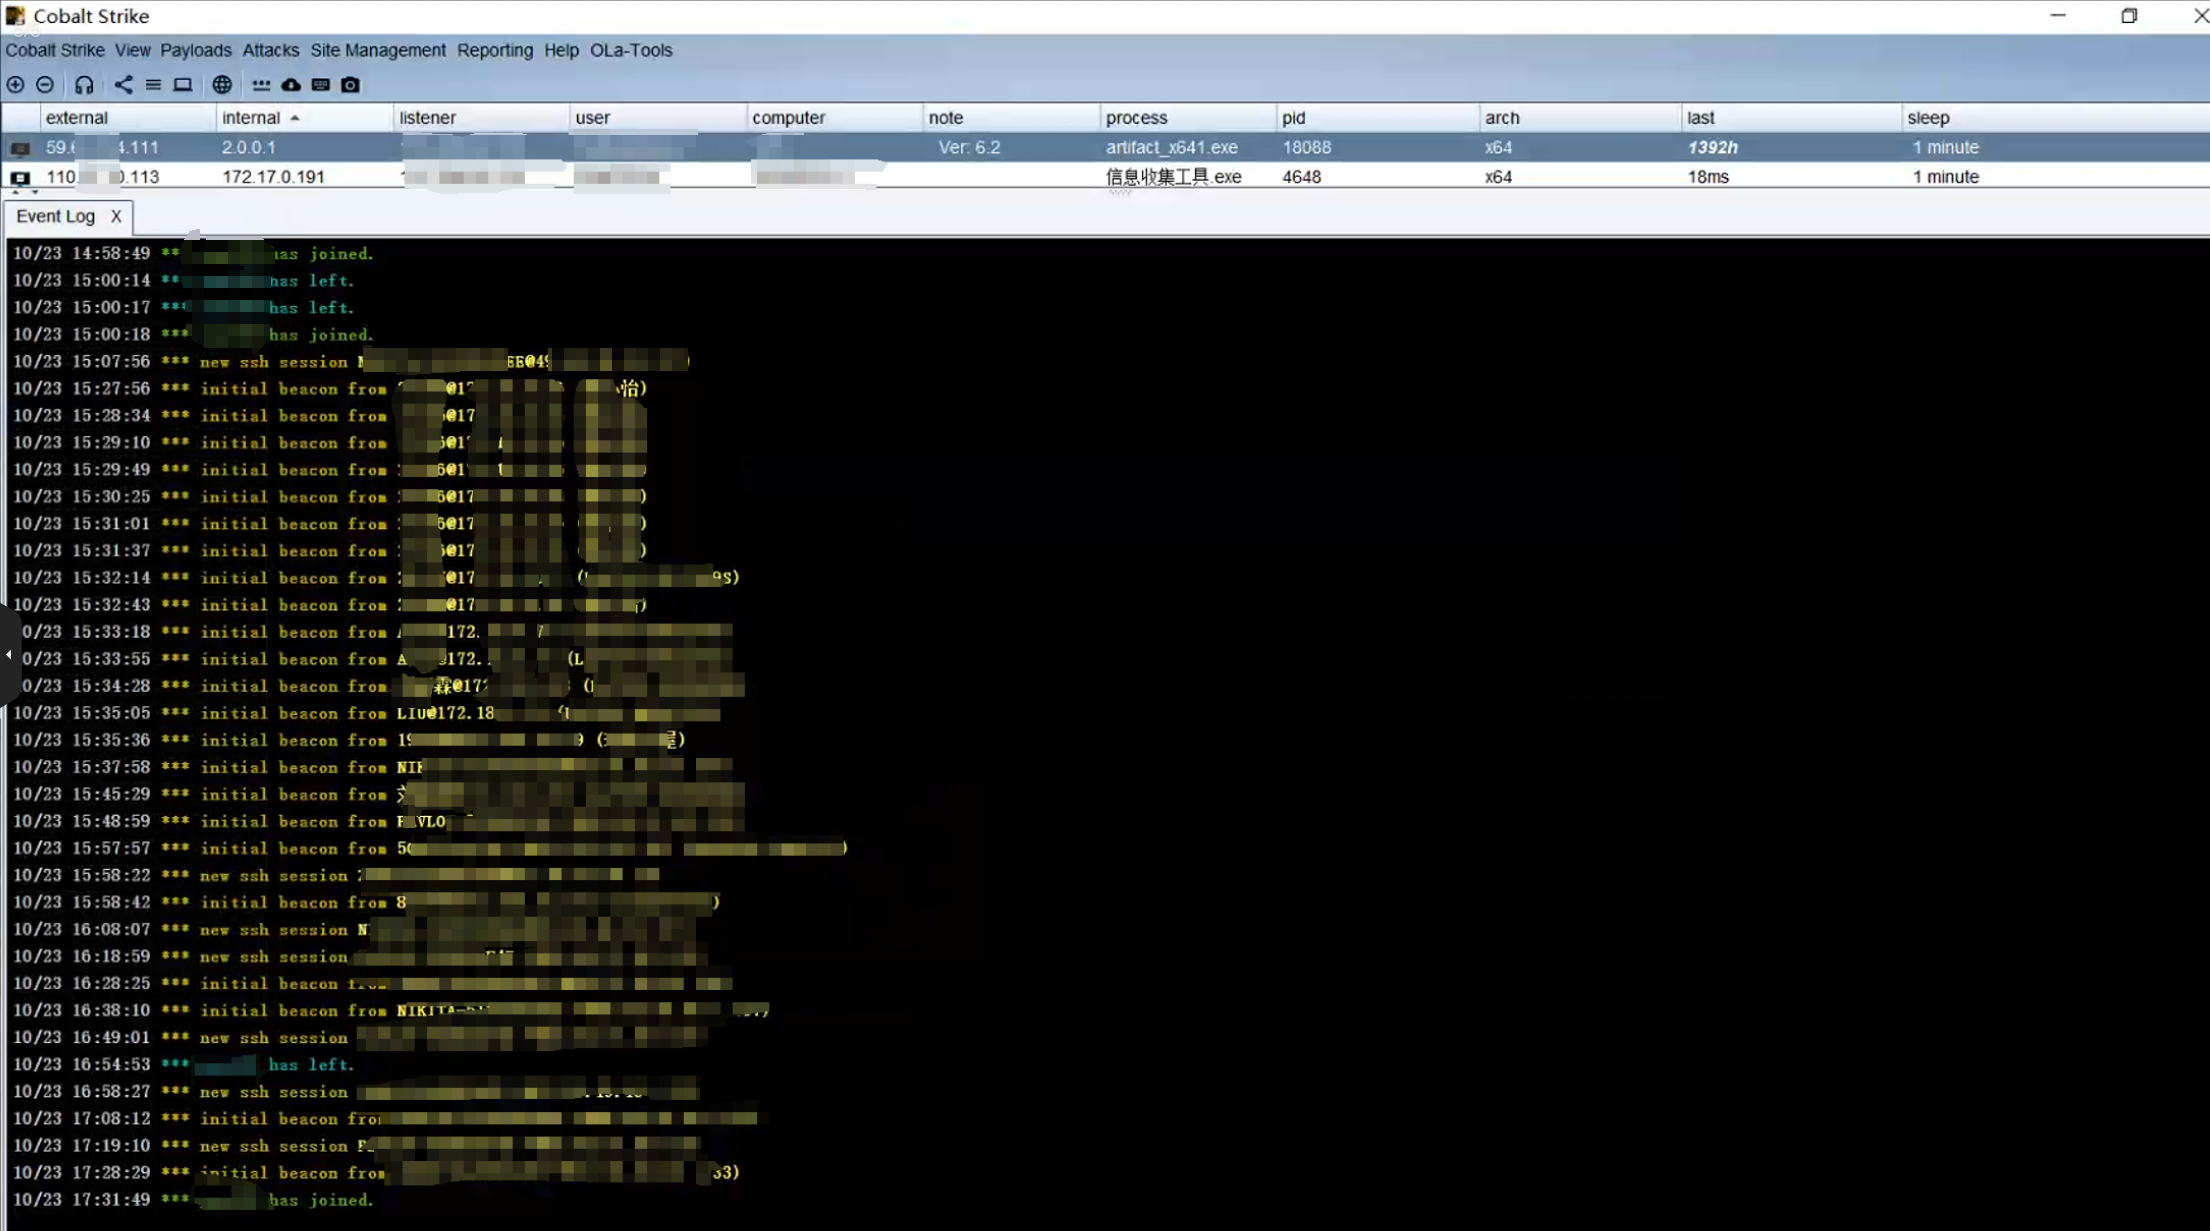Sort by the user column header
Image resolution: width=2210 pixels, height=1231 pixels.
[x=658, y=117]
